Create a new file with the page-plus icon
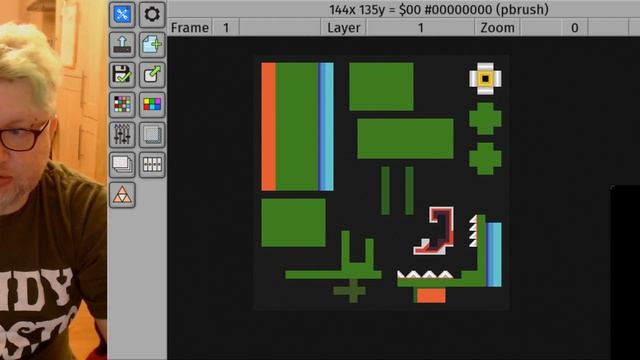This screenshot has width=640, height=360. click(152, 45)
